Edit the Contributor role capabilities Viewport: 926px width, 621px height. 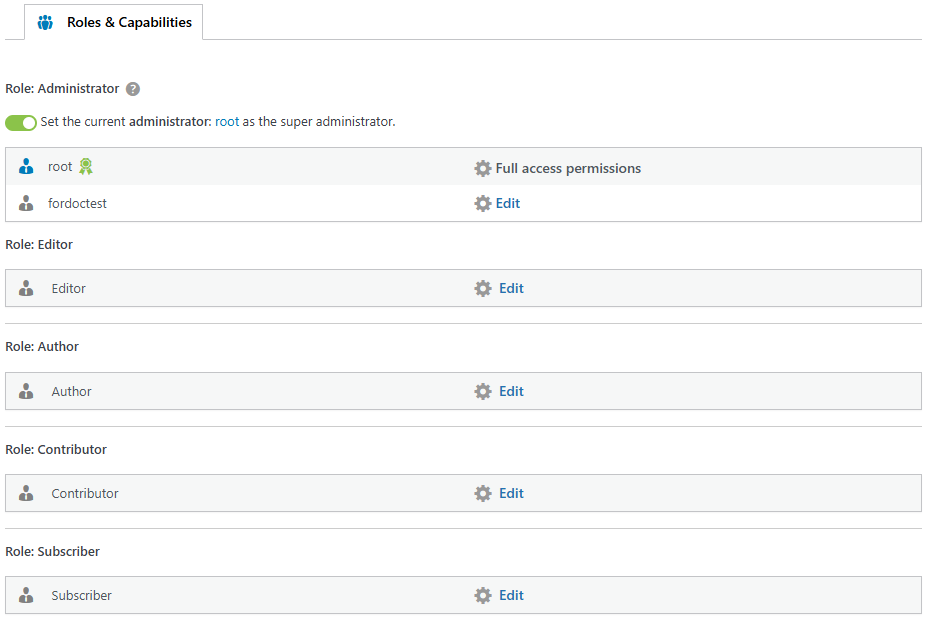coord(511,493)
